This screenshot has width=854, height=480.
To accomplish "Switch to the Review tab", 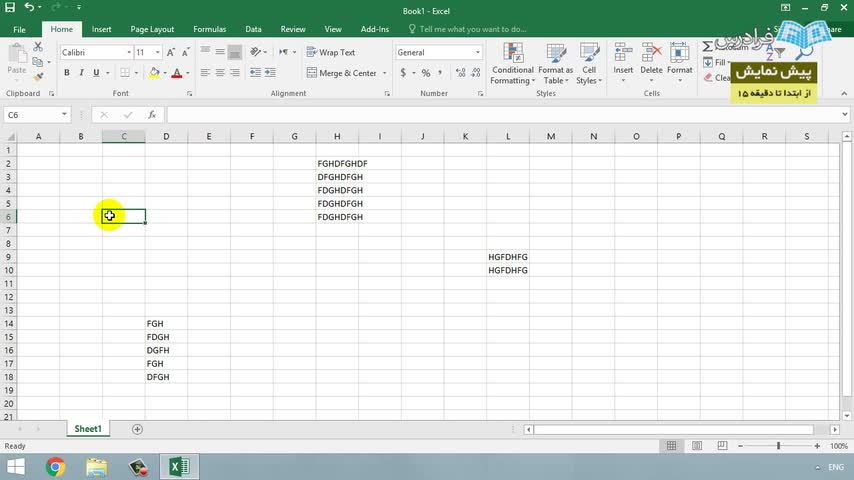I will 293,29.
